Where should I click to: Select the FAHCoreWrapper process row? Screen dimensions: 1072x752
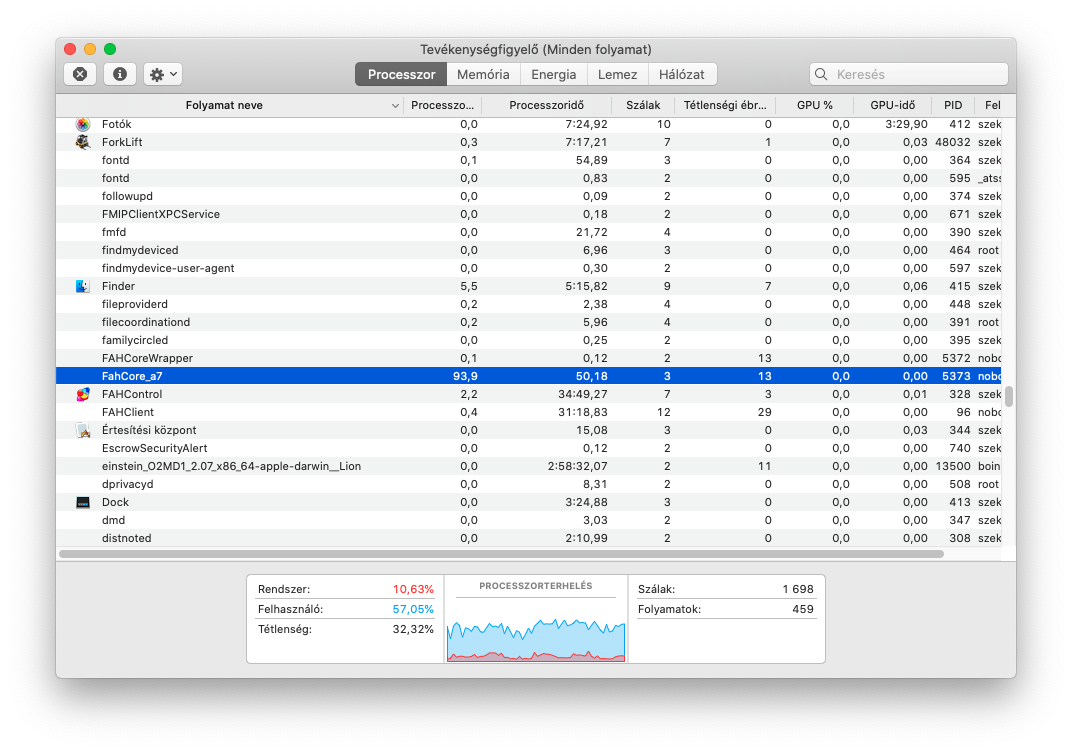(528, 358)
